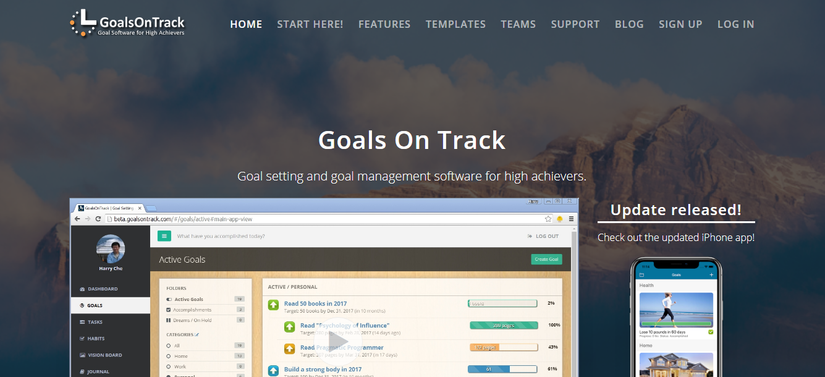Screen dimensions: 825x377
Task: Click the edit pencil beside CATEGORIES
Action: [x=197, y=334]
